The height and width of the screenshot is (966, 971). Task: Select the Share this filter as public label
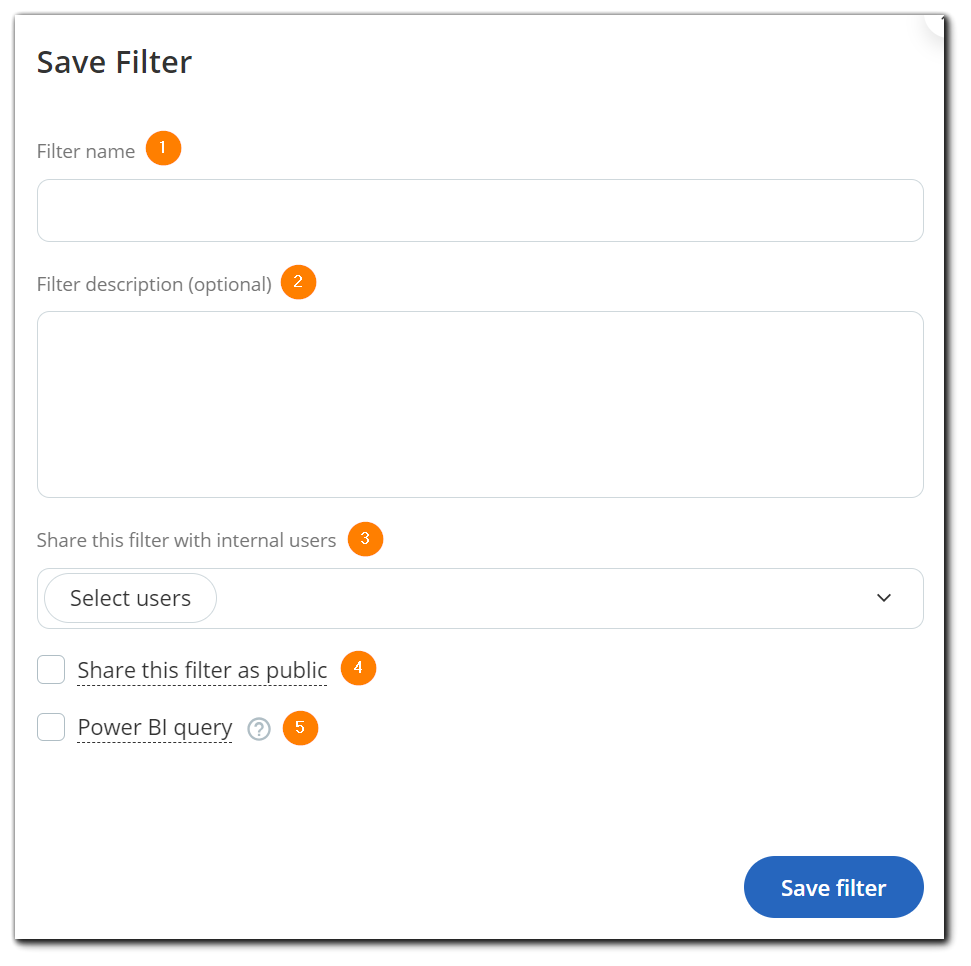click(x=201, y=670)
